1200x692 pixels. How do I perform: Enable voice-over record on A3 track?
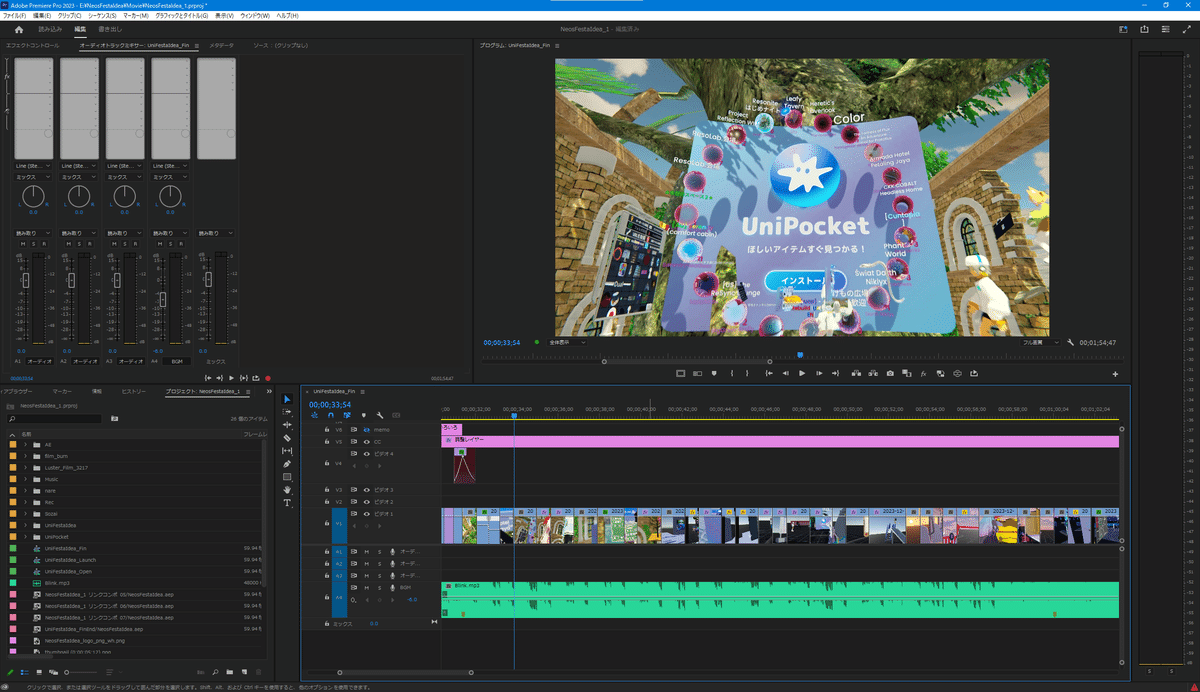pyautogui.click(x=392, y=576)
